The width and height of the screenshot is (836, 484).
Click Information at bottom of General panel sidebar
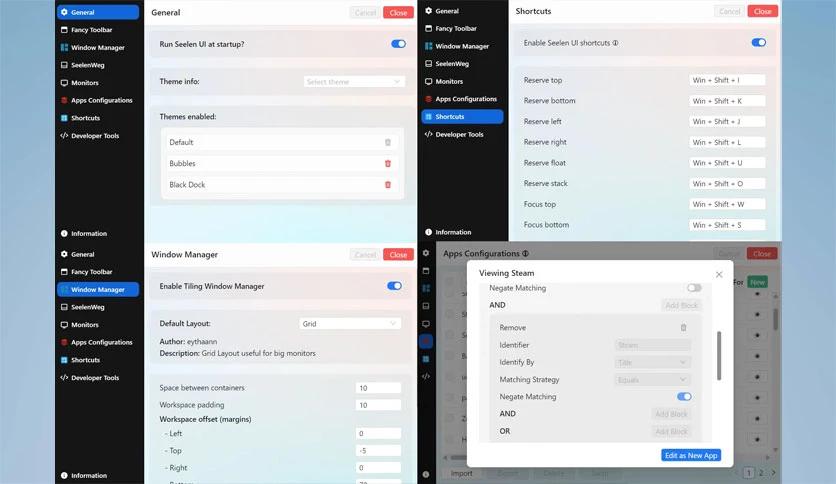98,233
